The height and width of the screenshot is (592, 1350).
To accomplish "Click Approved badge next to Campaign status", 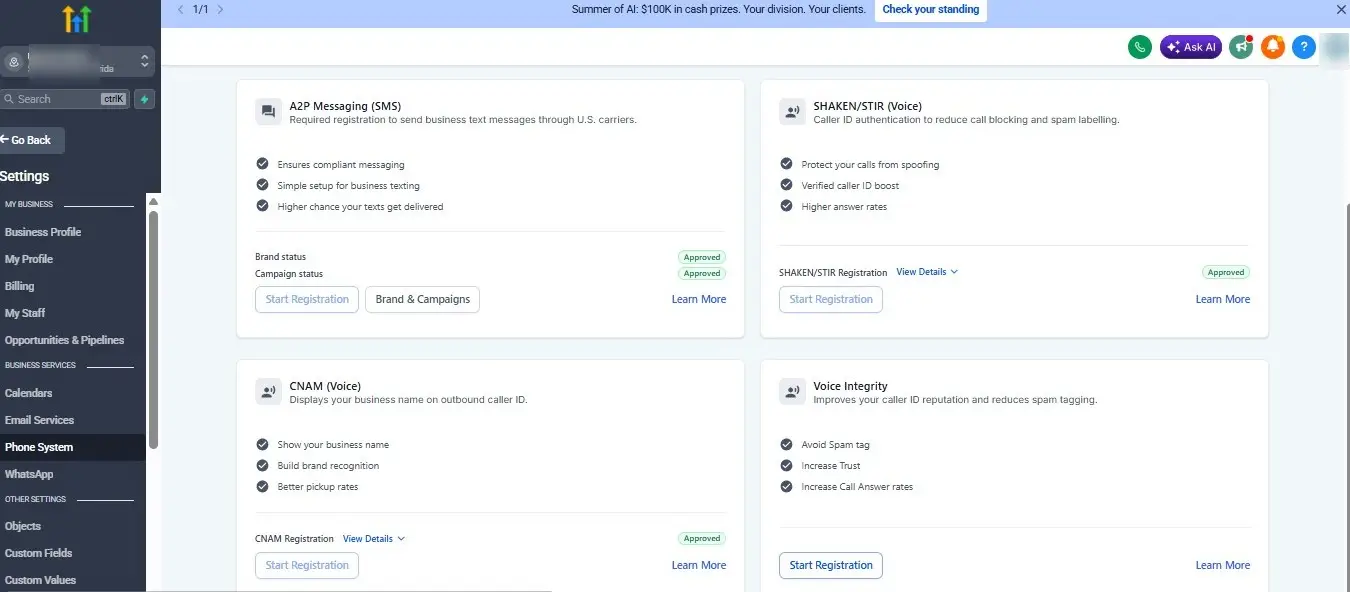I will click(702, 273).
